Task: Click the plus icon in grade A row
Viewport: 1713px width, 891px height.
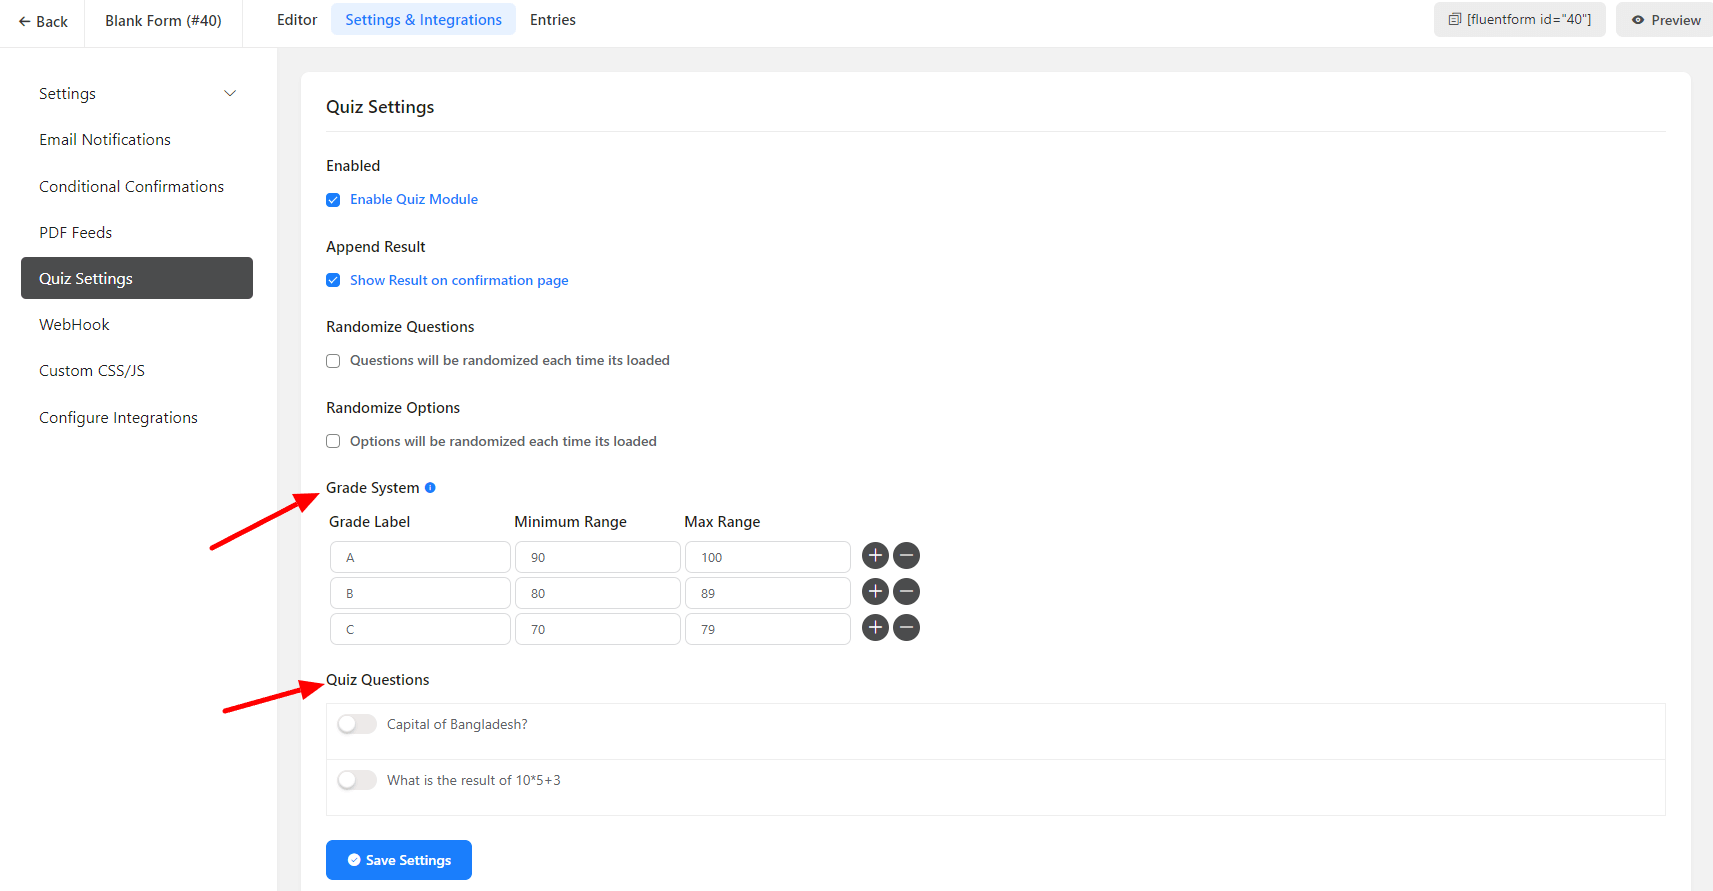Action: coord(875,556)
